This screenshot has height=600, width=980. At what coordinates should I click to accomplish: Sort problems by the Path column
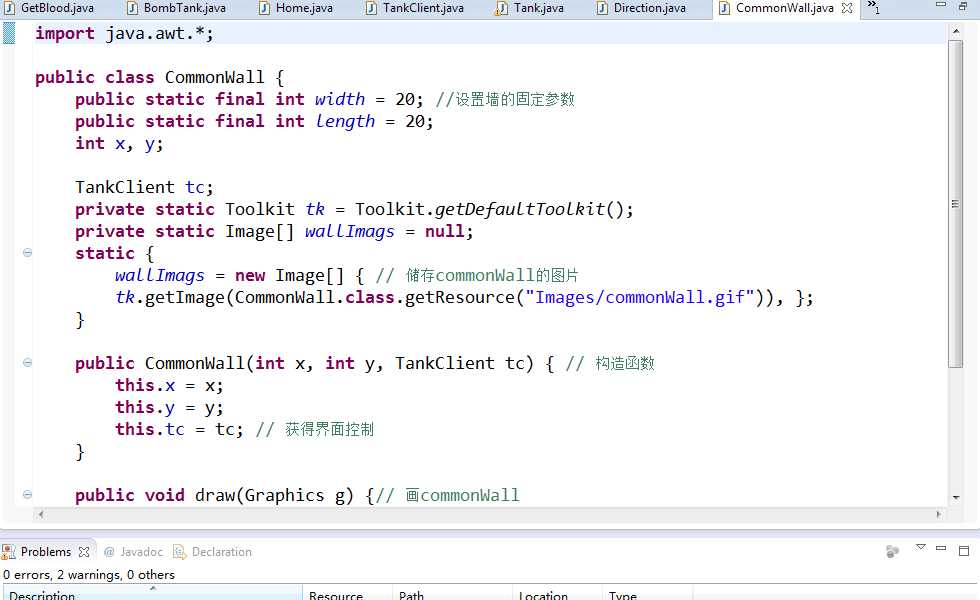coord(452,594)
